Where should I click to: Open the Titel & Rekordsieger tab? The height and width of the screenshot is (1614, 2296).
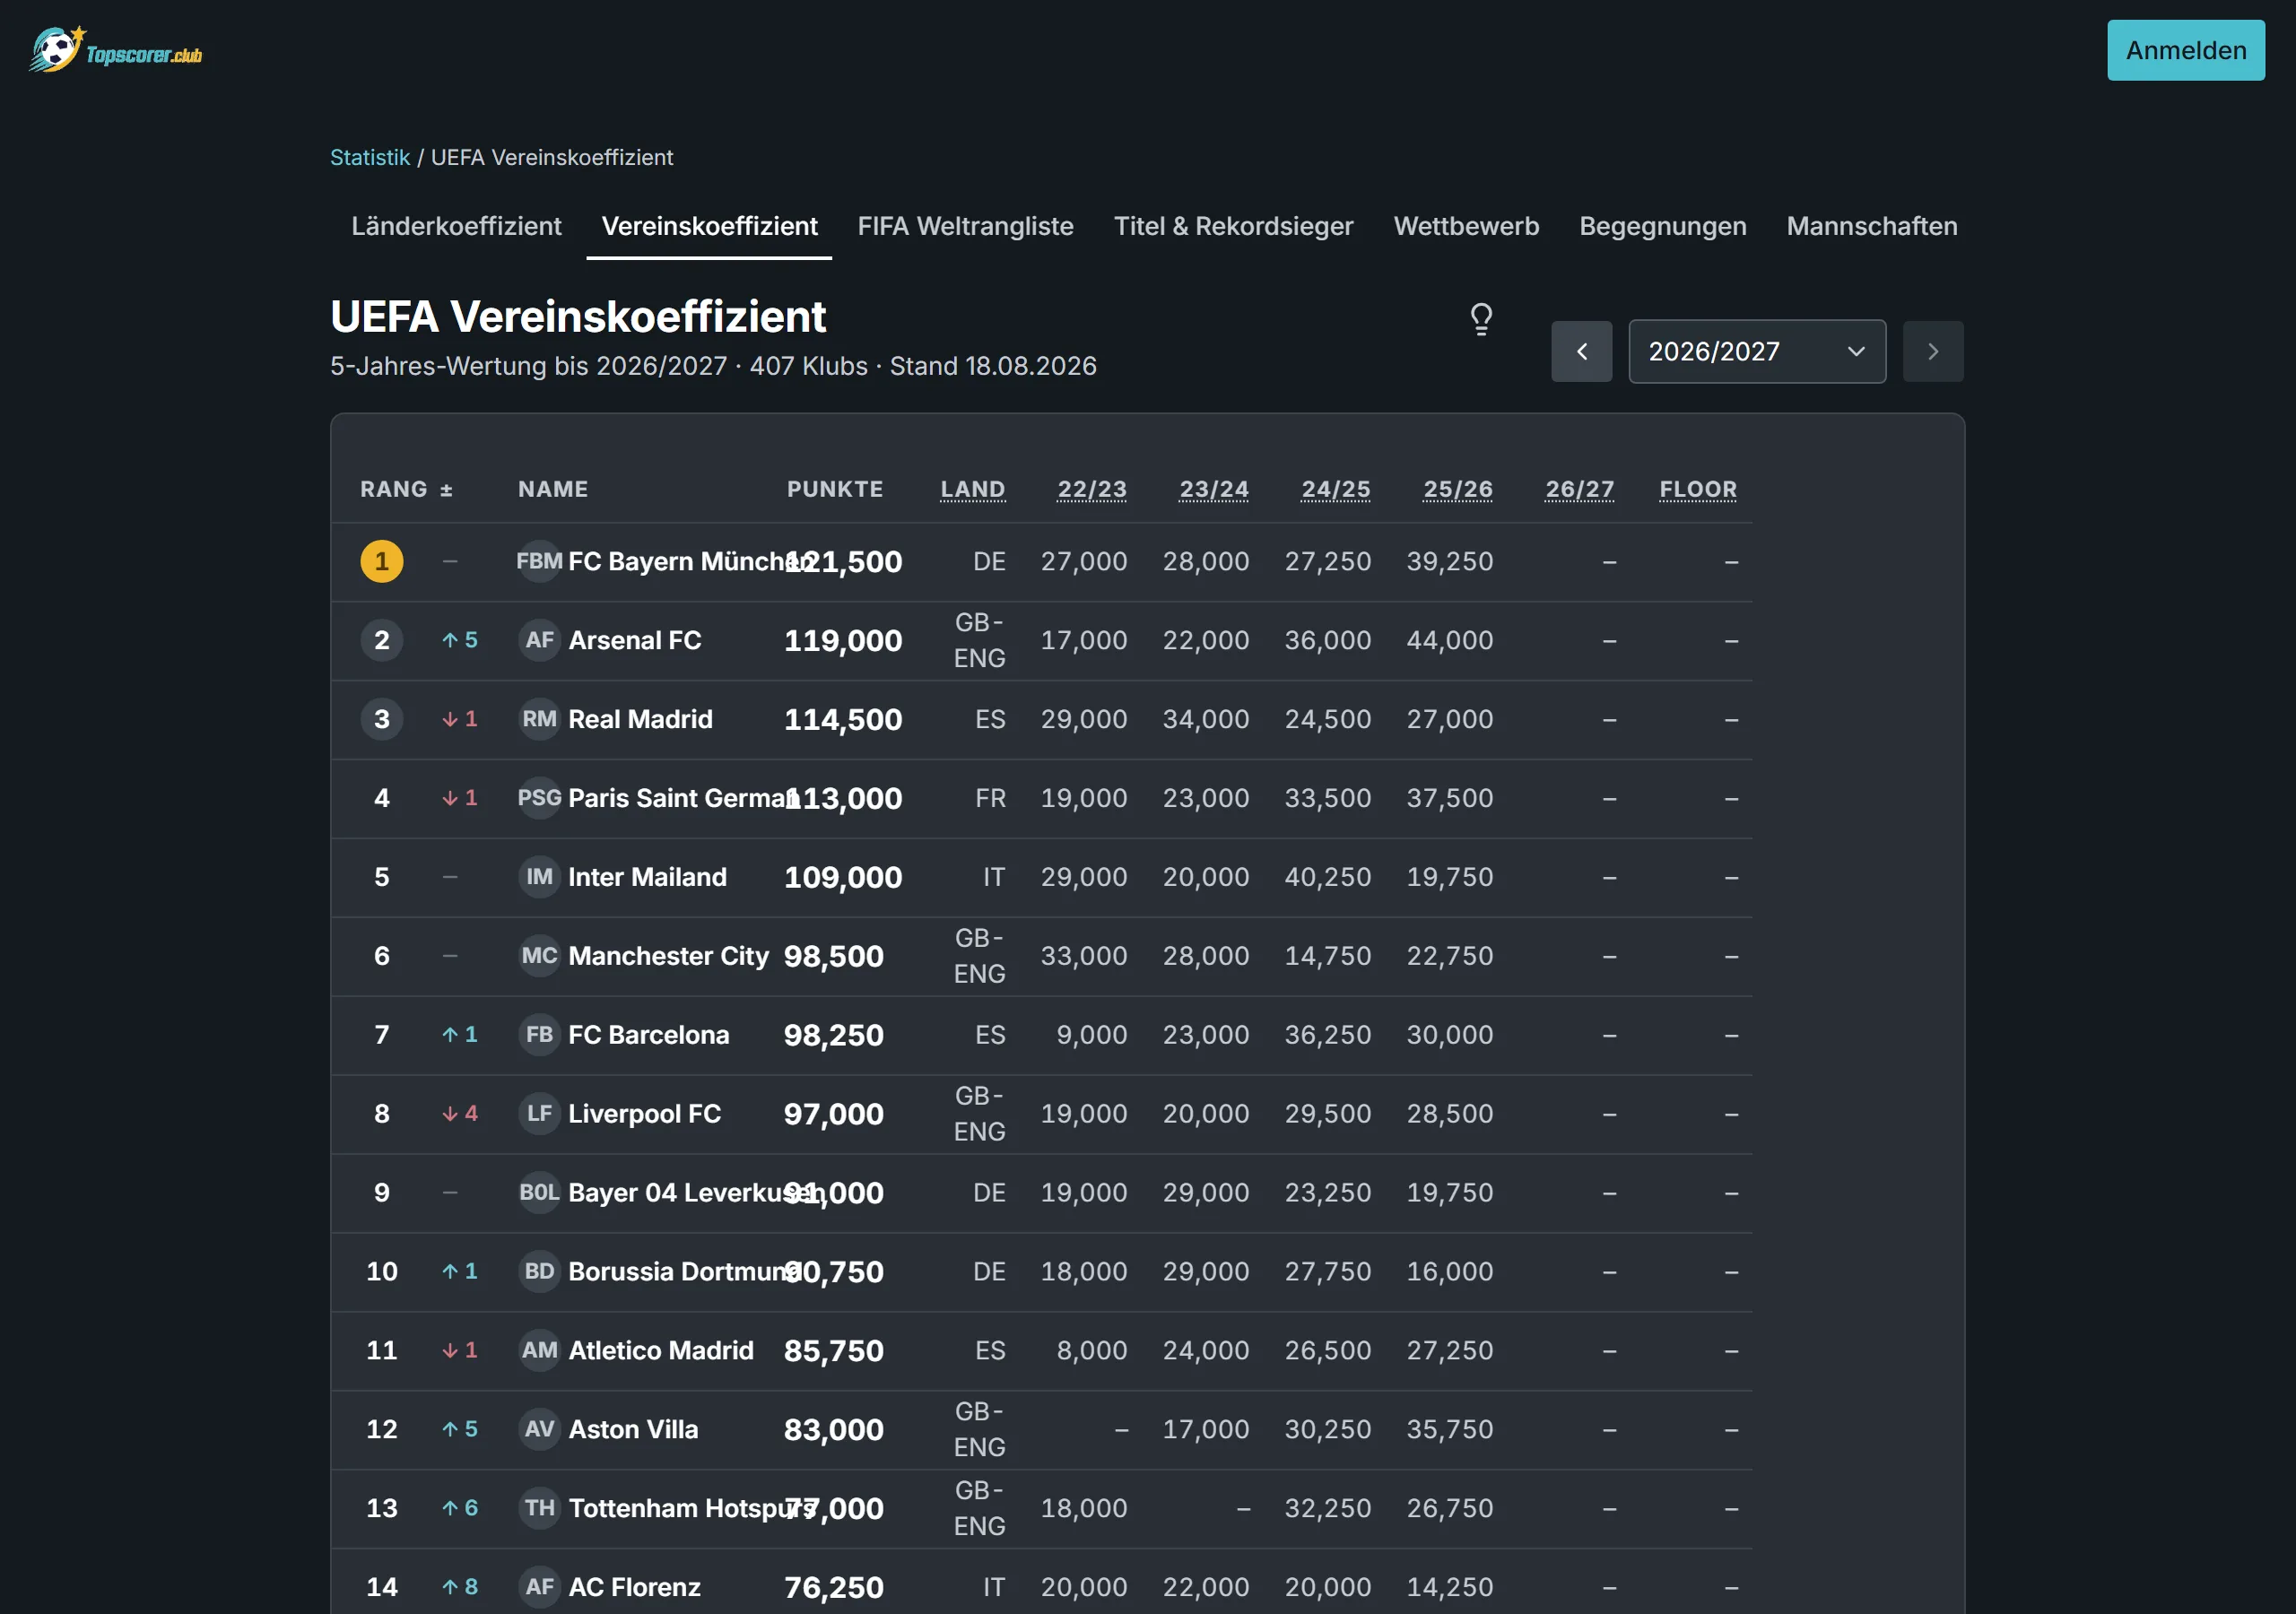[x=1233, y=226]
